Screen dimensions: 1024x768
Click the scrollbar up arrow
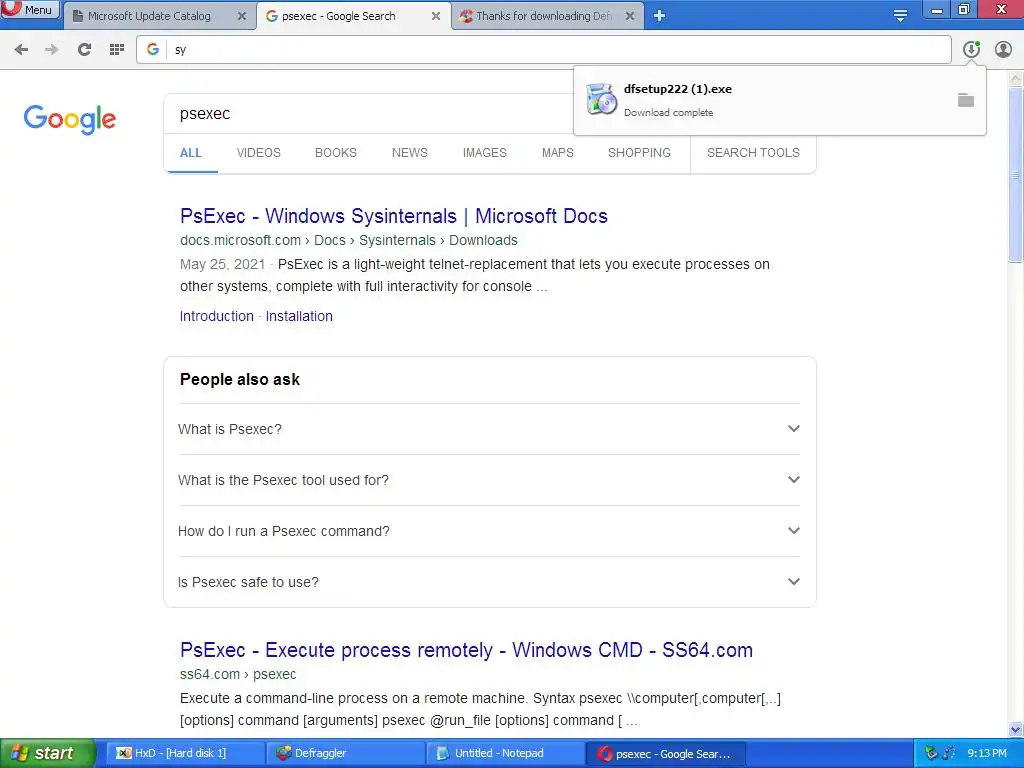click(x=1015, y=79)
